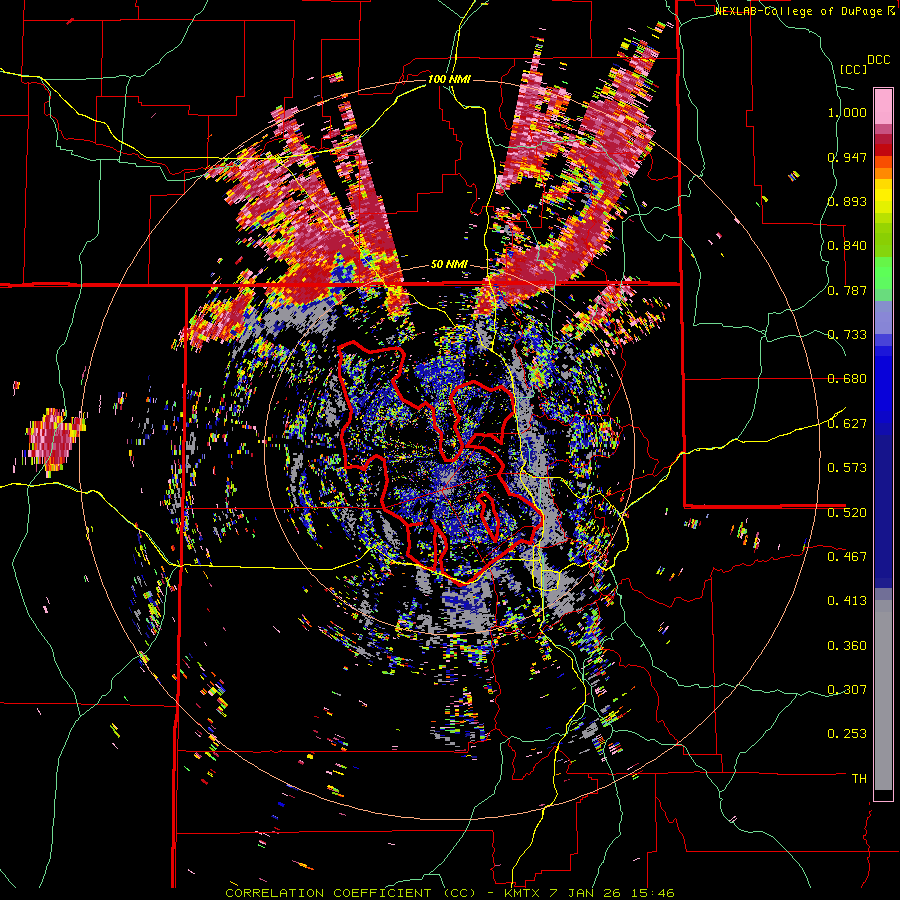Select the 0.840 scale value

847,246
